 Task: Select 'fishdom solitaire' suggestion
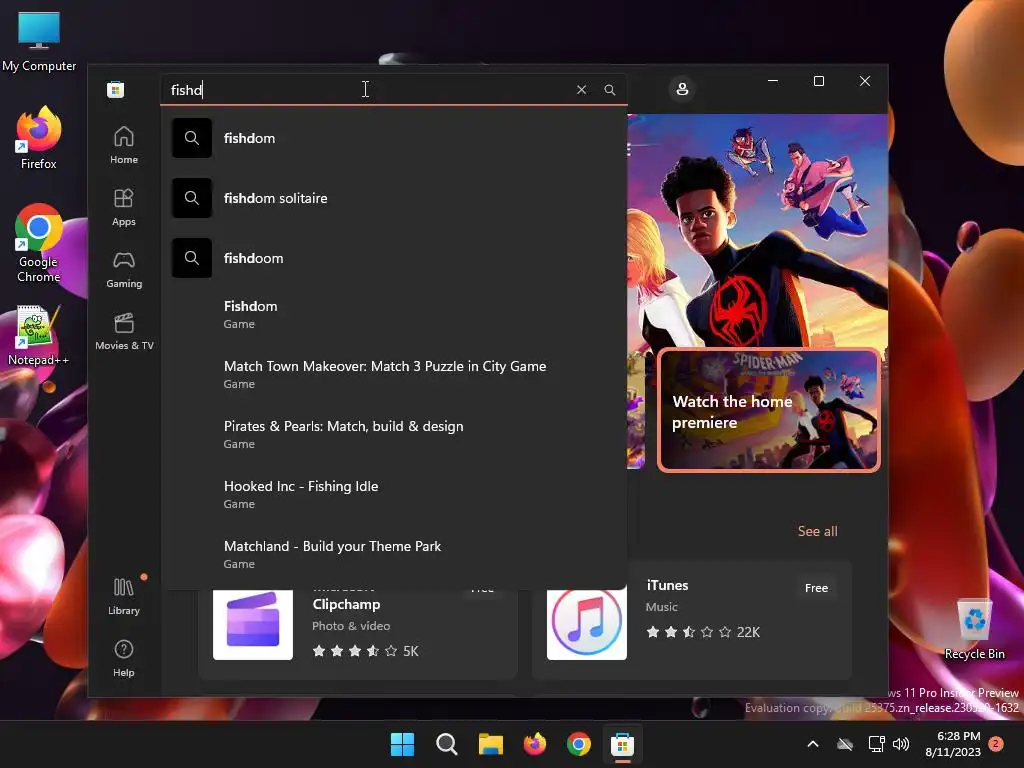tap(394, 198)
